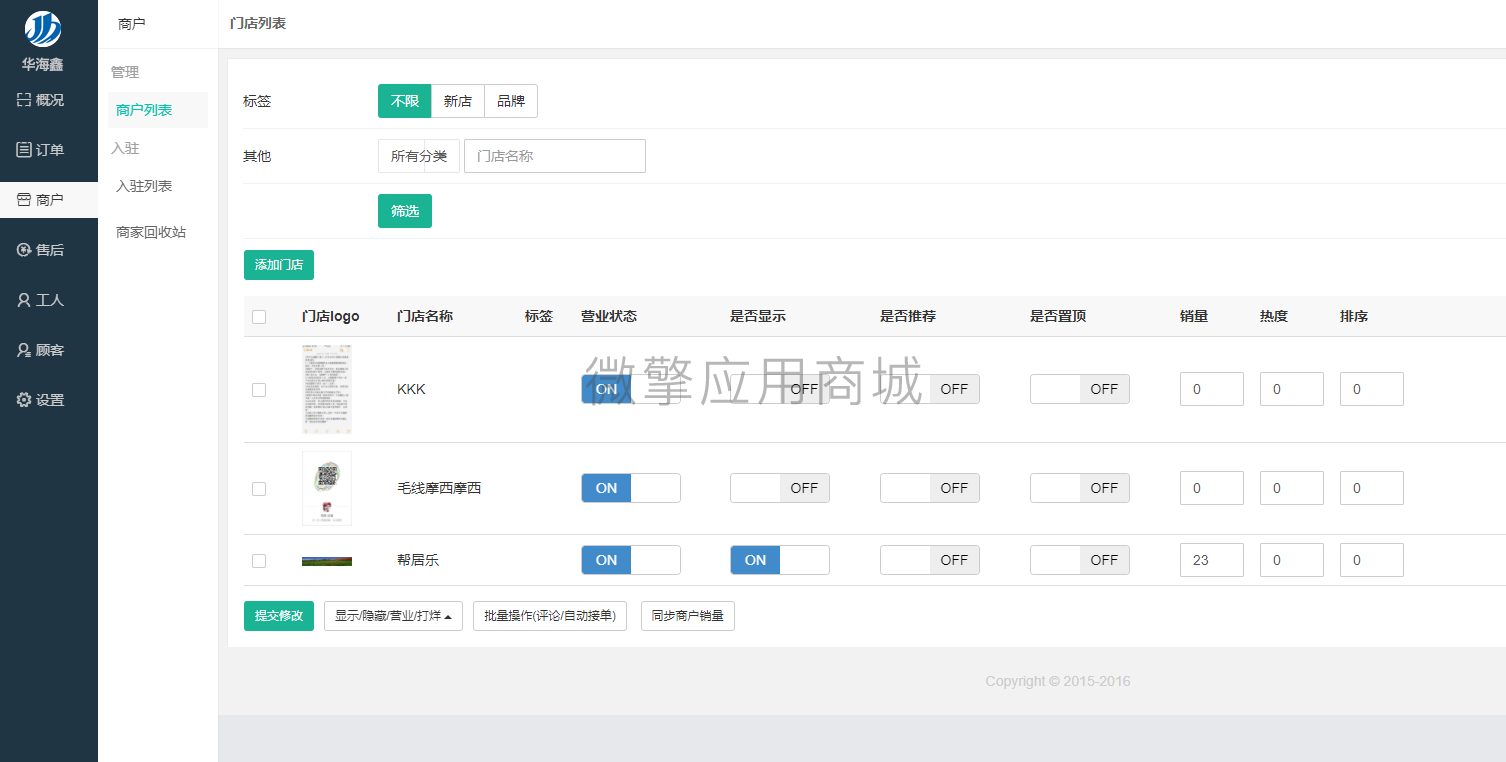This screenshot has height=762, width=1506.
Task: Expand 显示/隐藏/营业/打烊 dropdown
Action: point(393,616)
